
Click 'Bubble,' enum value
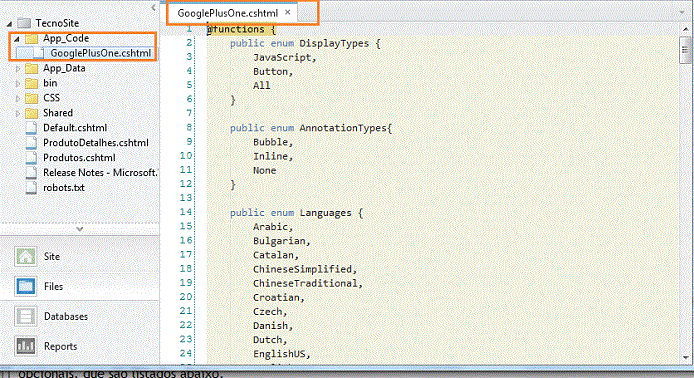(273, 142)
